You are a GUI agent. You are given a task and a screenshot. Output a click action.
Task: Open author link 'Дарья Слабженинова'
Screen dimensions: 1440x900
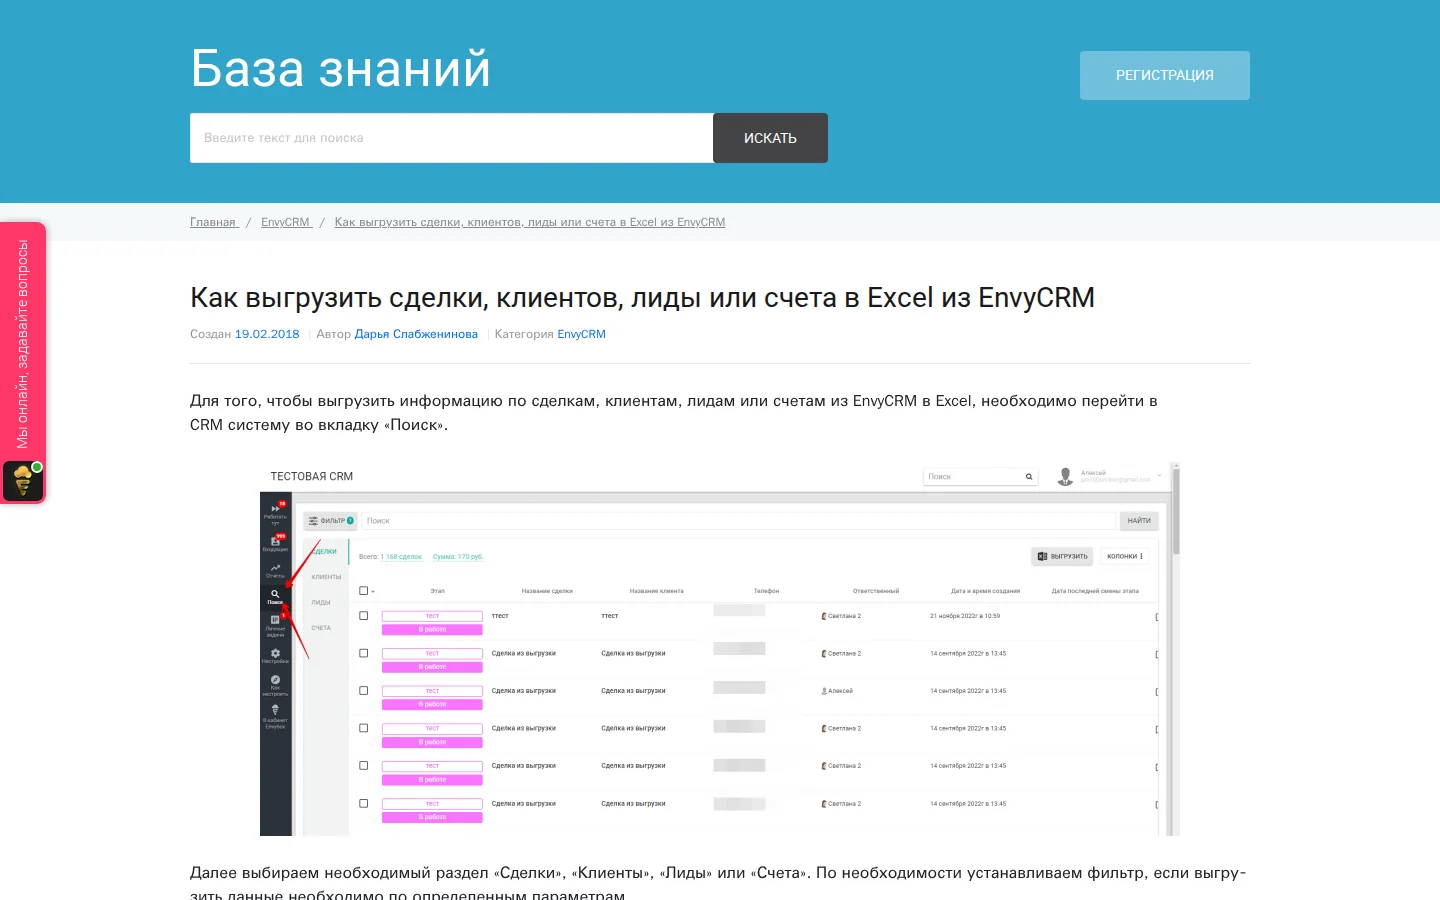pyautogui.click(x=416, y=334)
